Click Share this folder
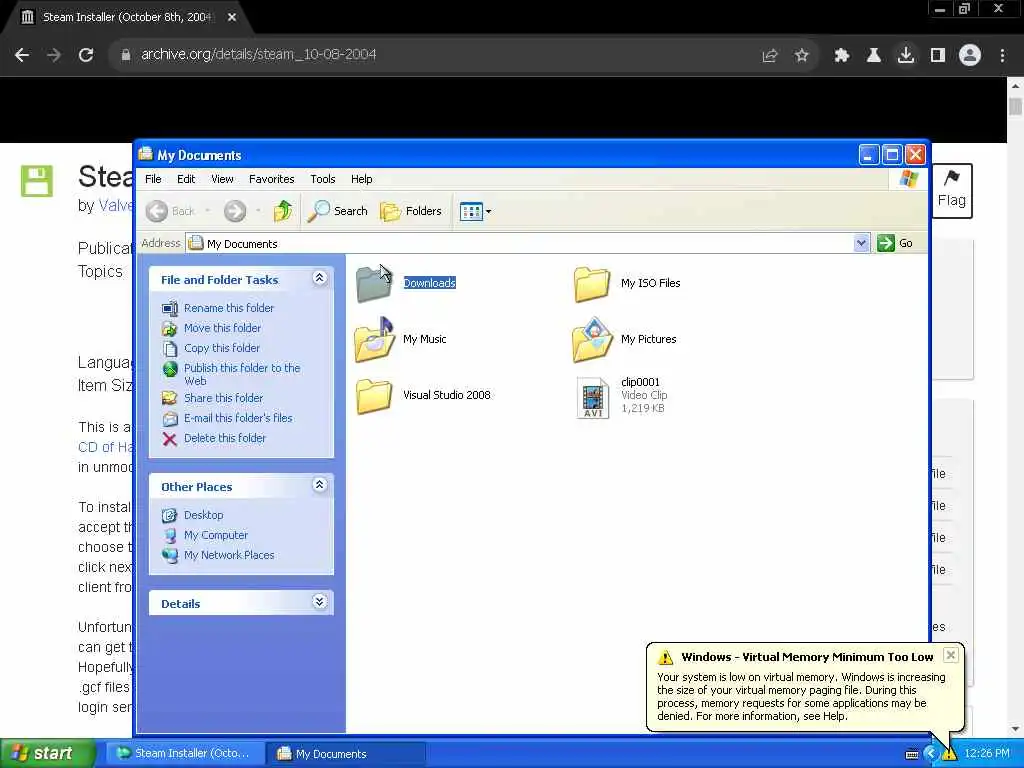The height and width of the screenshot is (768, 1024). [x=223, y=398]
